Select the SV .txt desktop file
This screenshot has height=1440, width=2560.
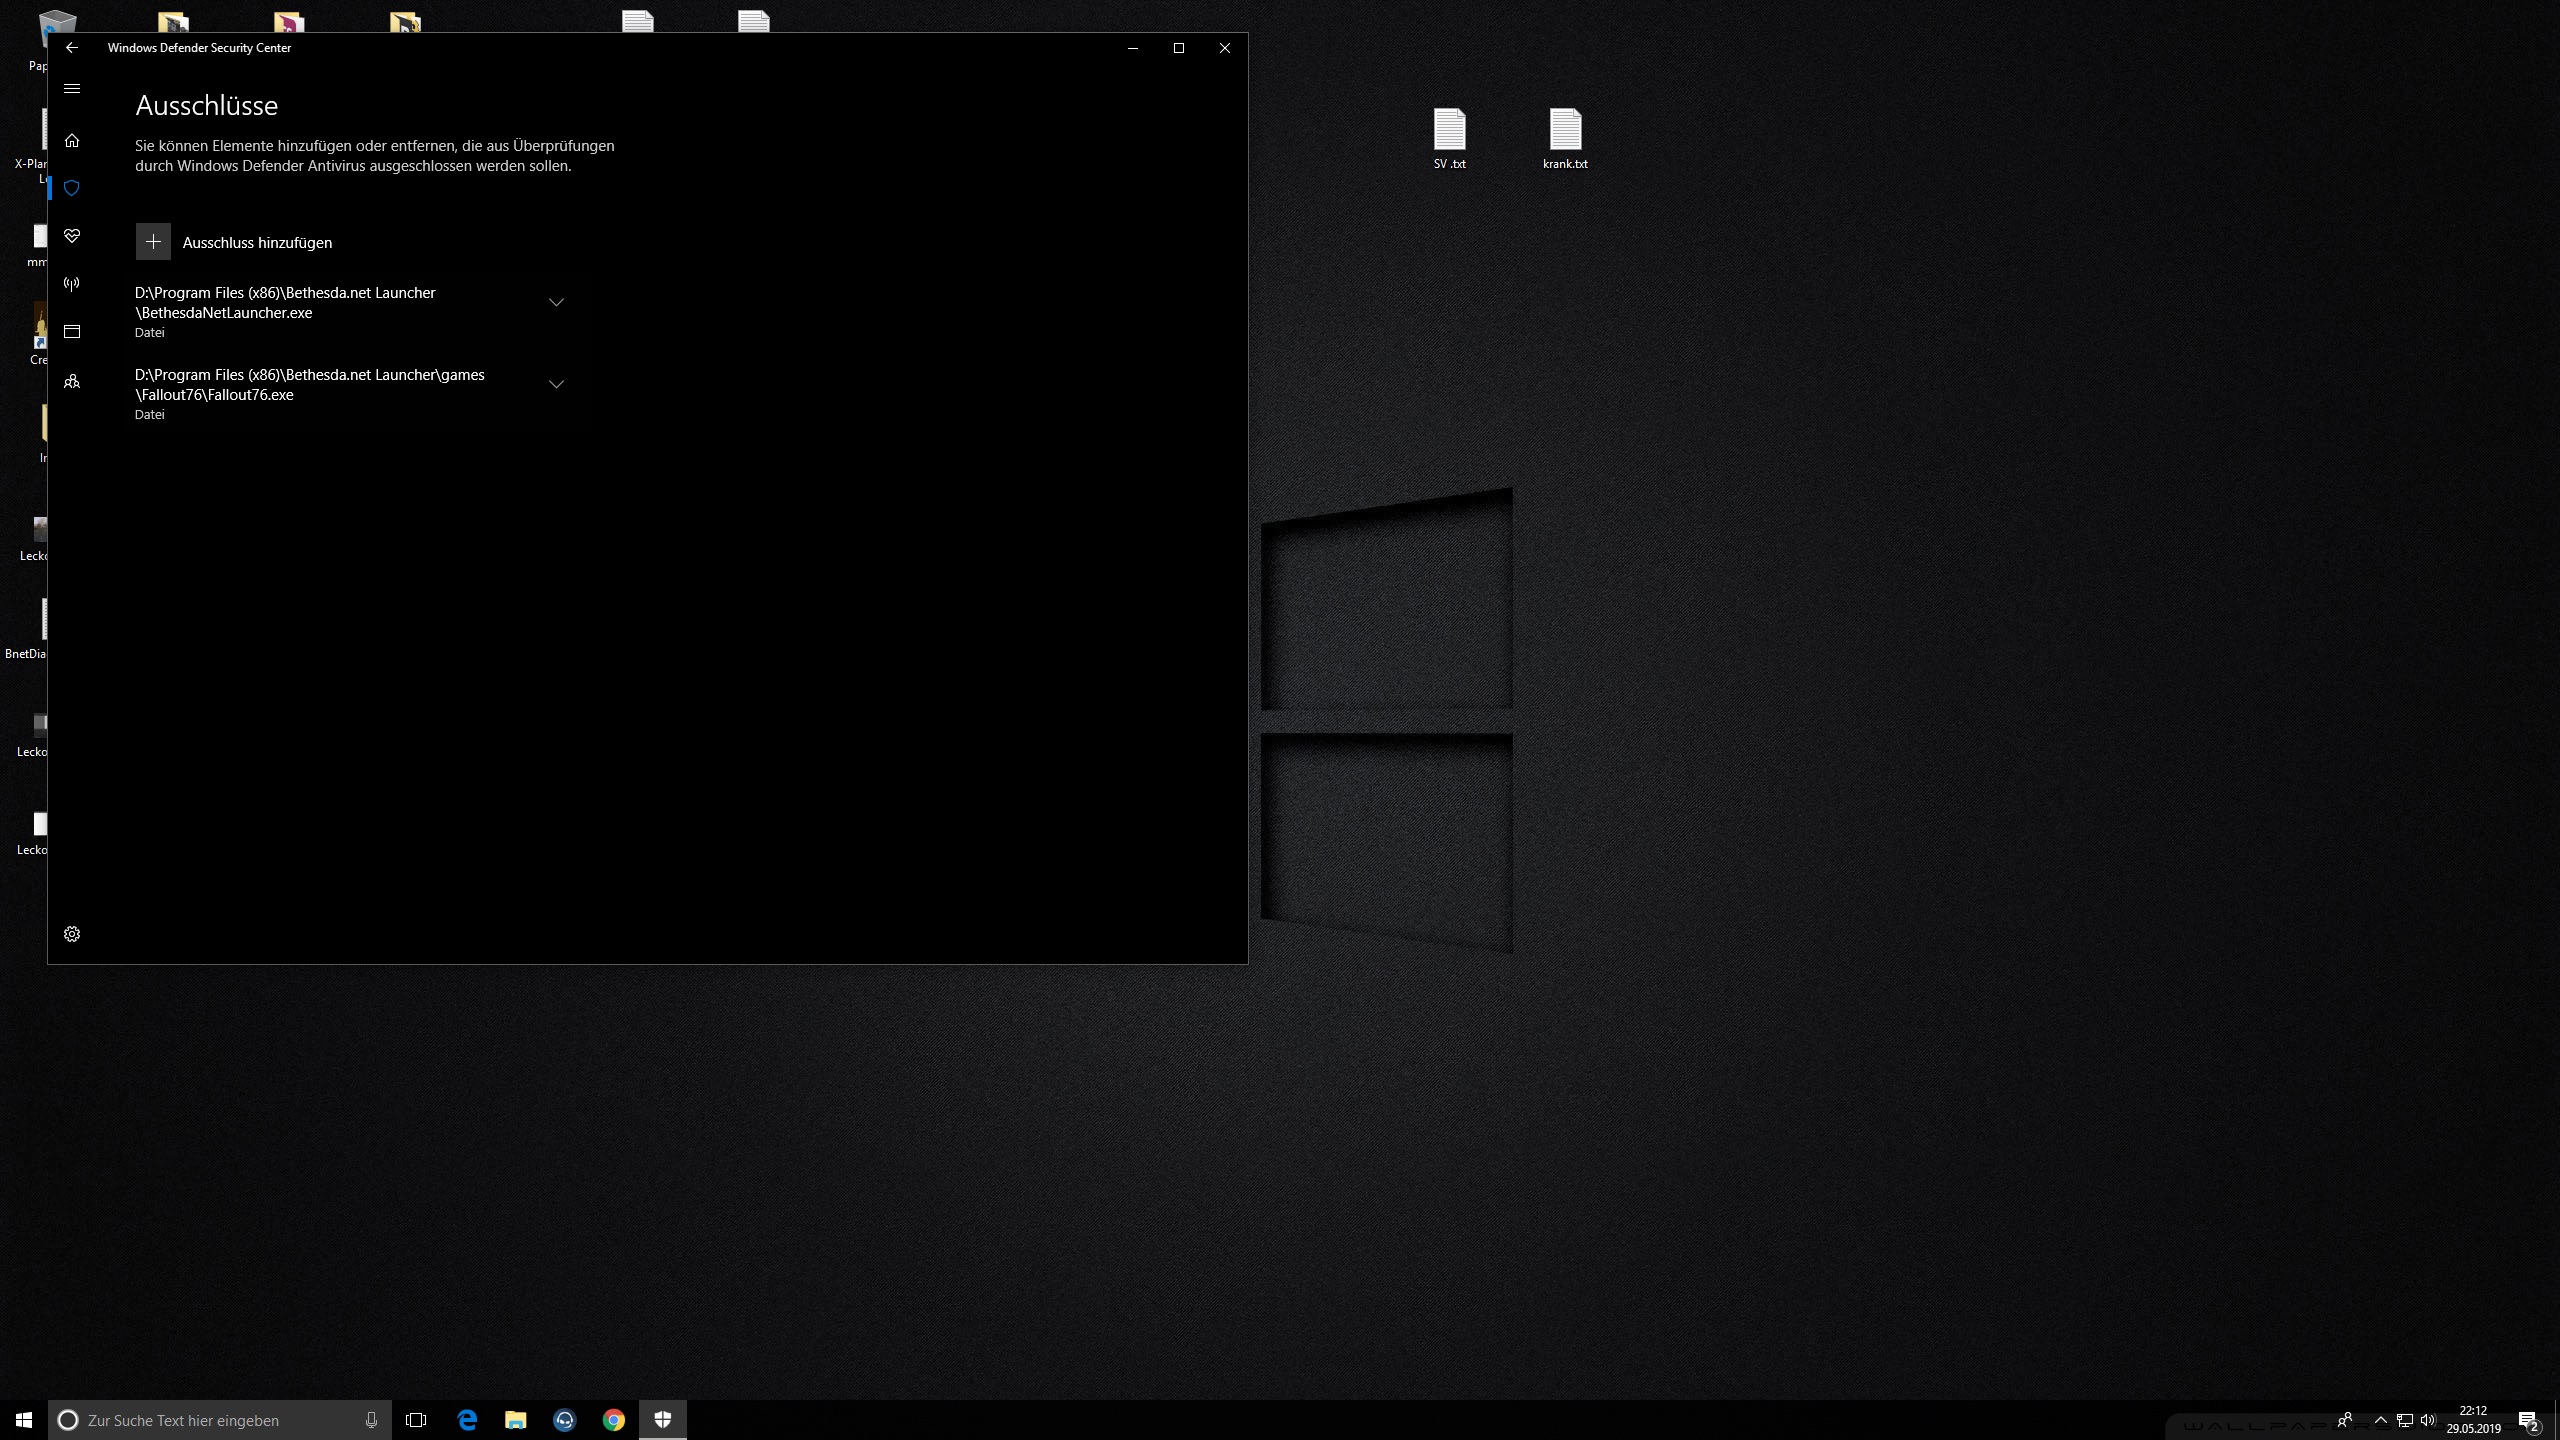[x=1450, y=139]
